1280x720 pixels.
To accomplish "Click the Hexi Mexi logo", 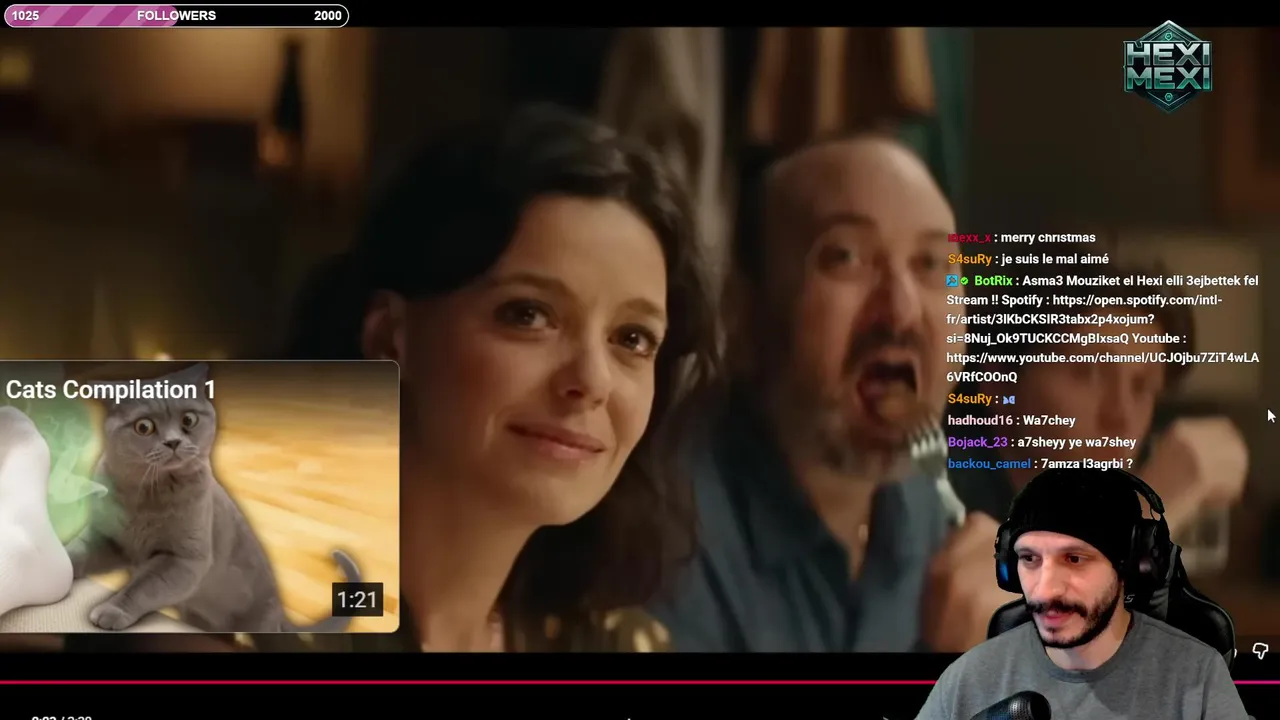I will tap(1167, 67).
